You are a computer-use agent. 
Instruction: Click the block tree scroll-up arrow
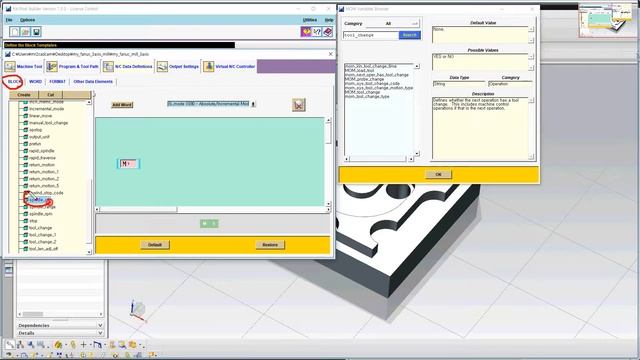pyautogui.click(x=89, y=102)
